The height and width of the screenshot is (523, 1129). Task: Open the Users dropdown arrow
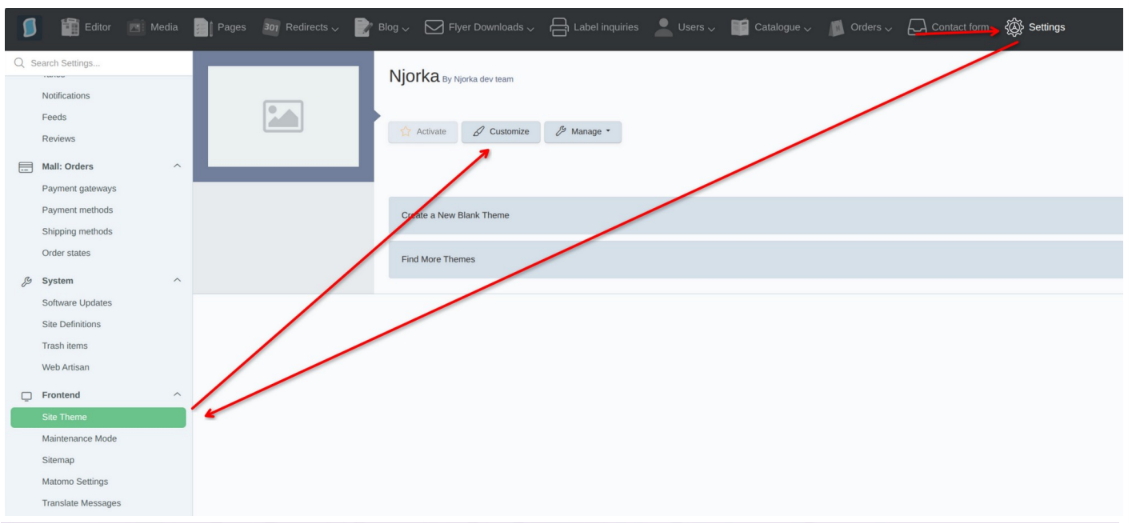[711, 29]
